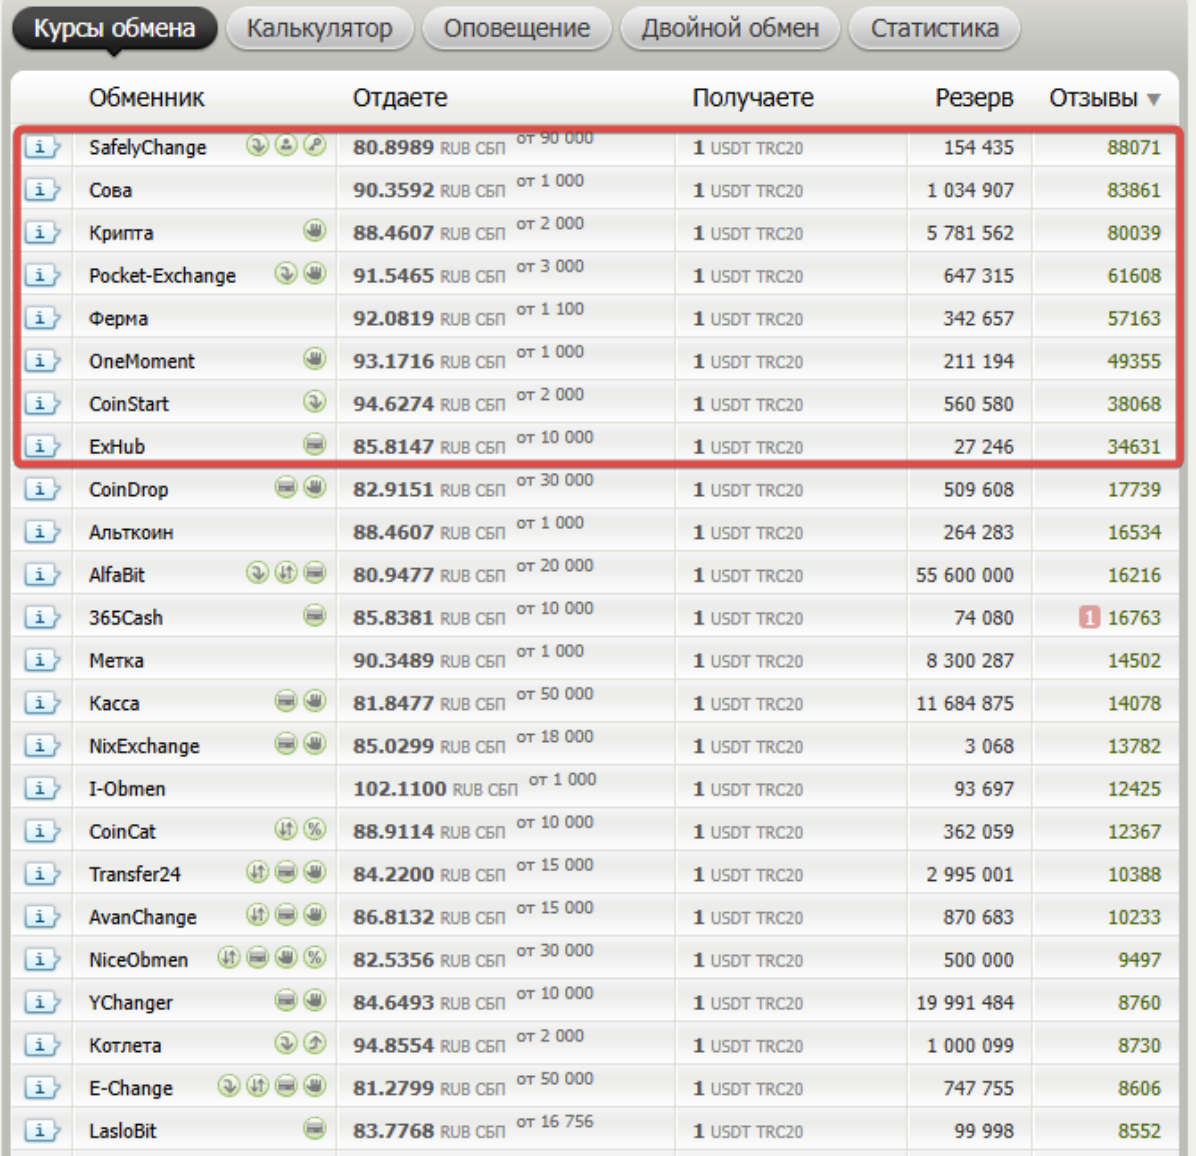Screen dimensions: 1196x1156
Task: Open the Transfer24 exchanger link
Action: click(135, 874)
